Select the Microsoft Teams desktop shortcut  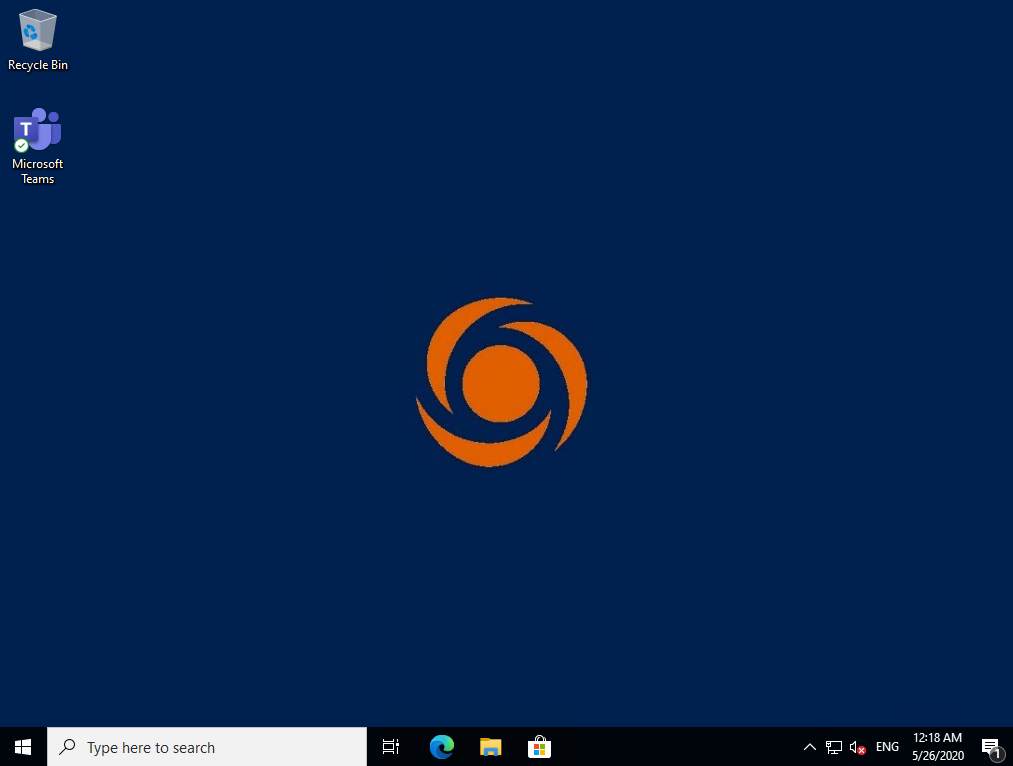click(38, 130)
